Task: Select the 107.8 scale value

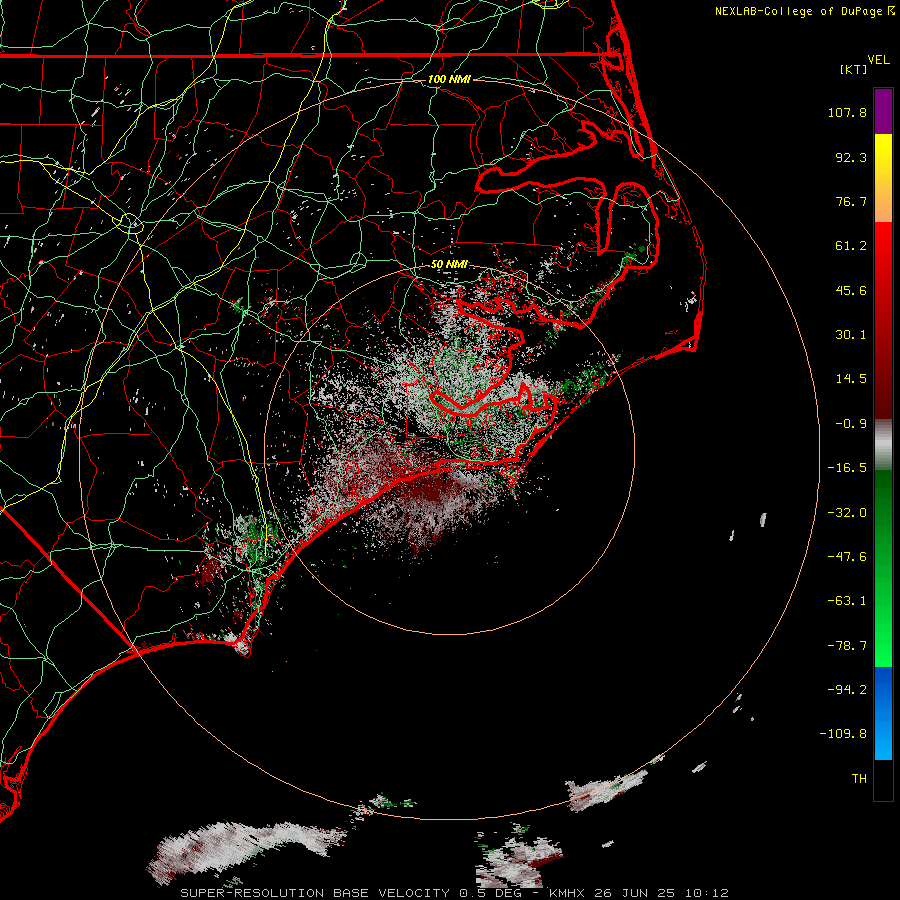Action: pos(847,112)
